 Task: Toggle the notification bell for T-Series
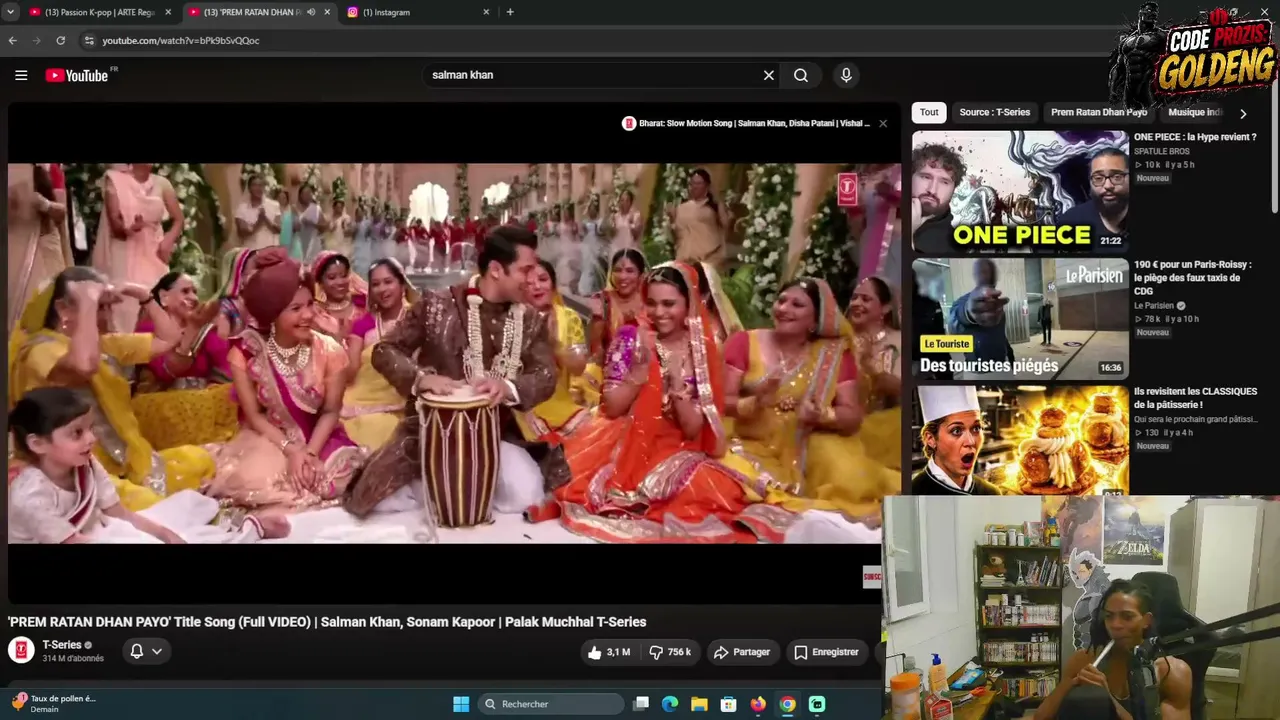[137, 651]
